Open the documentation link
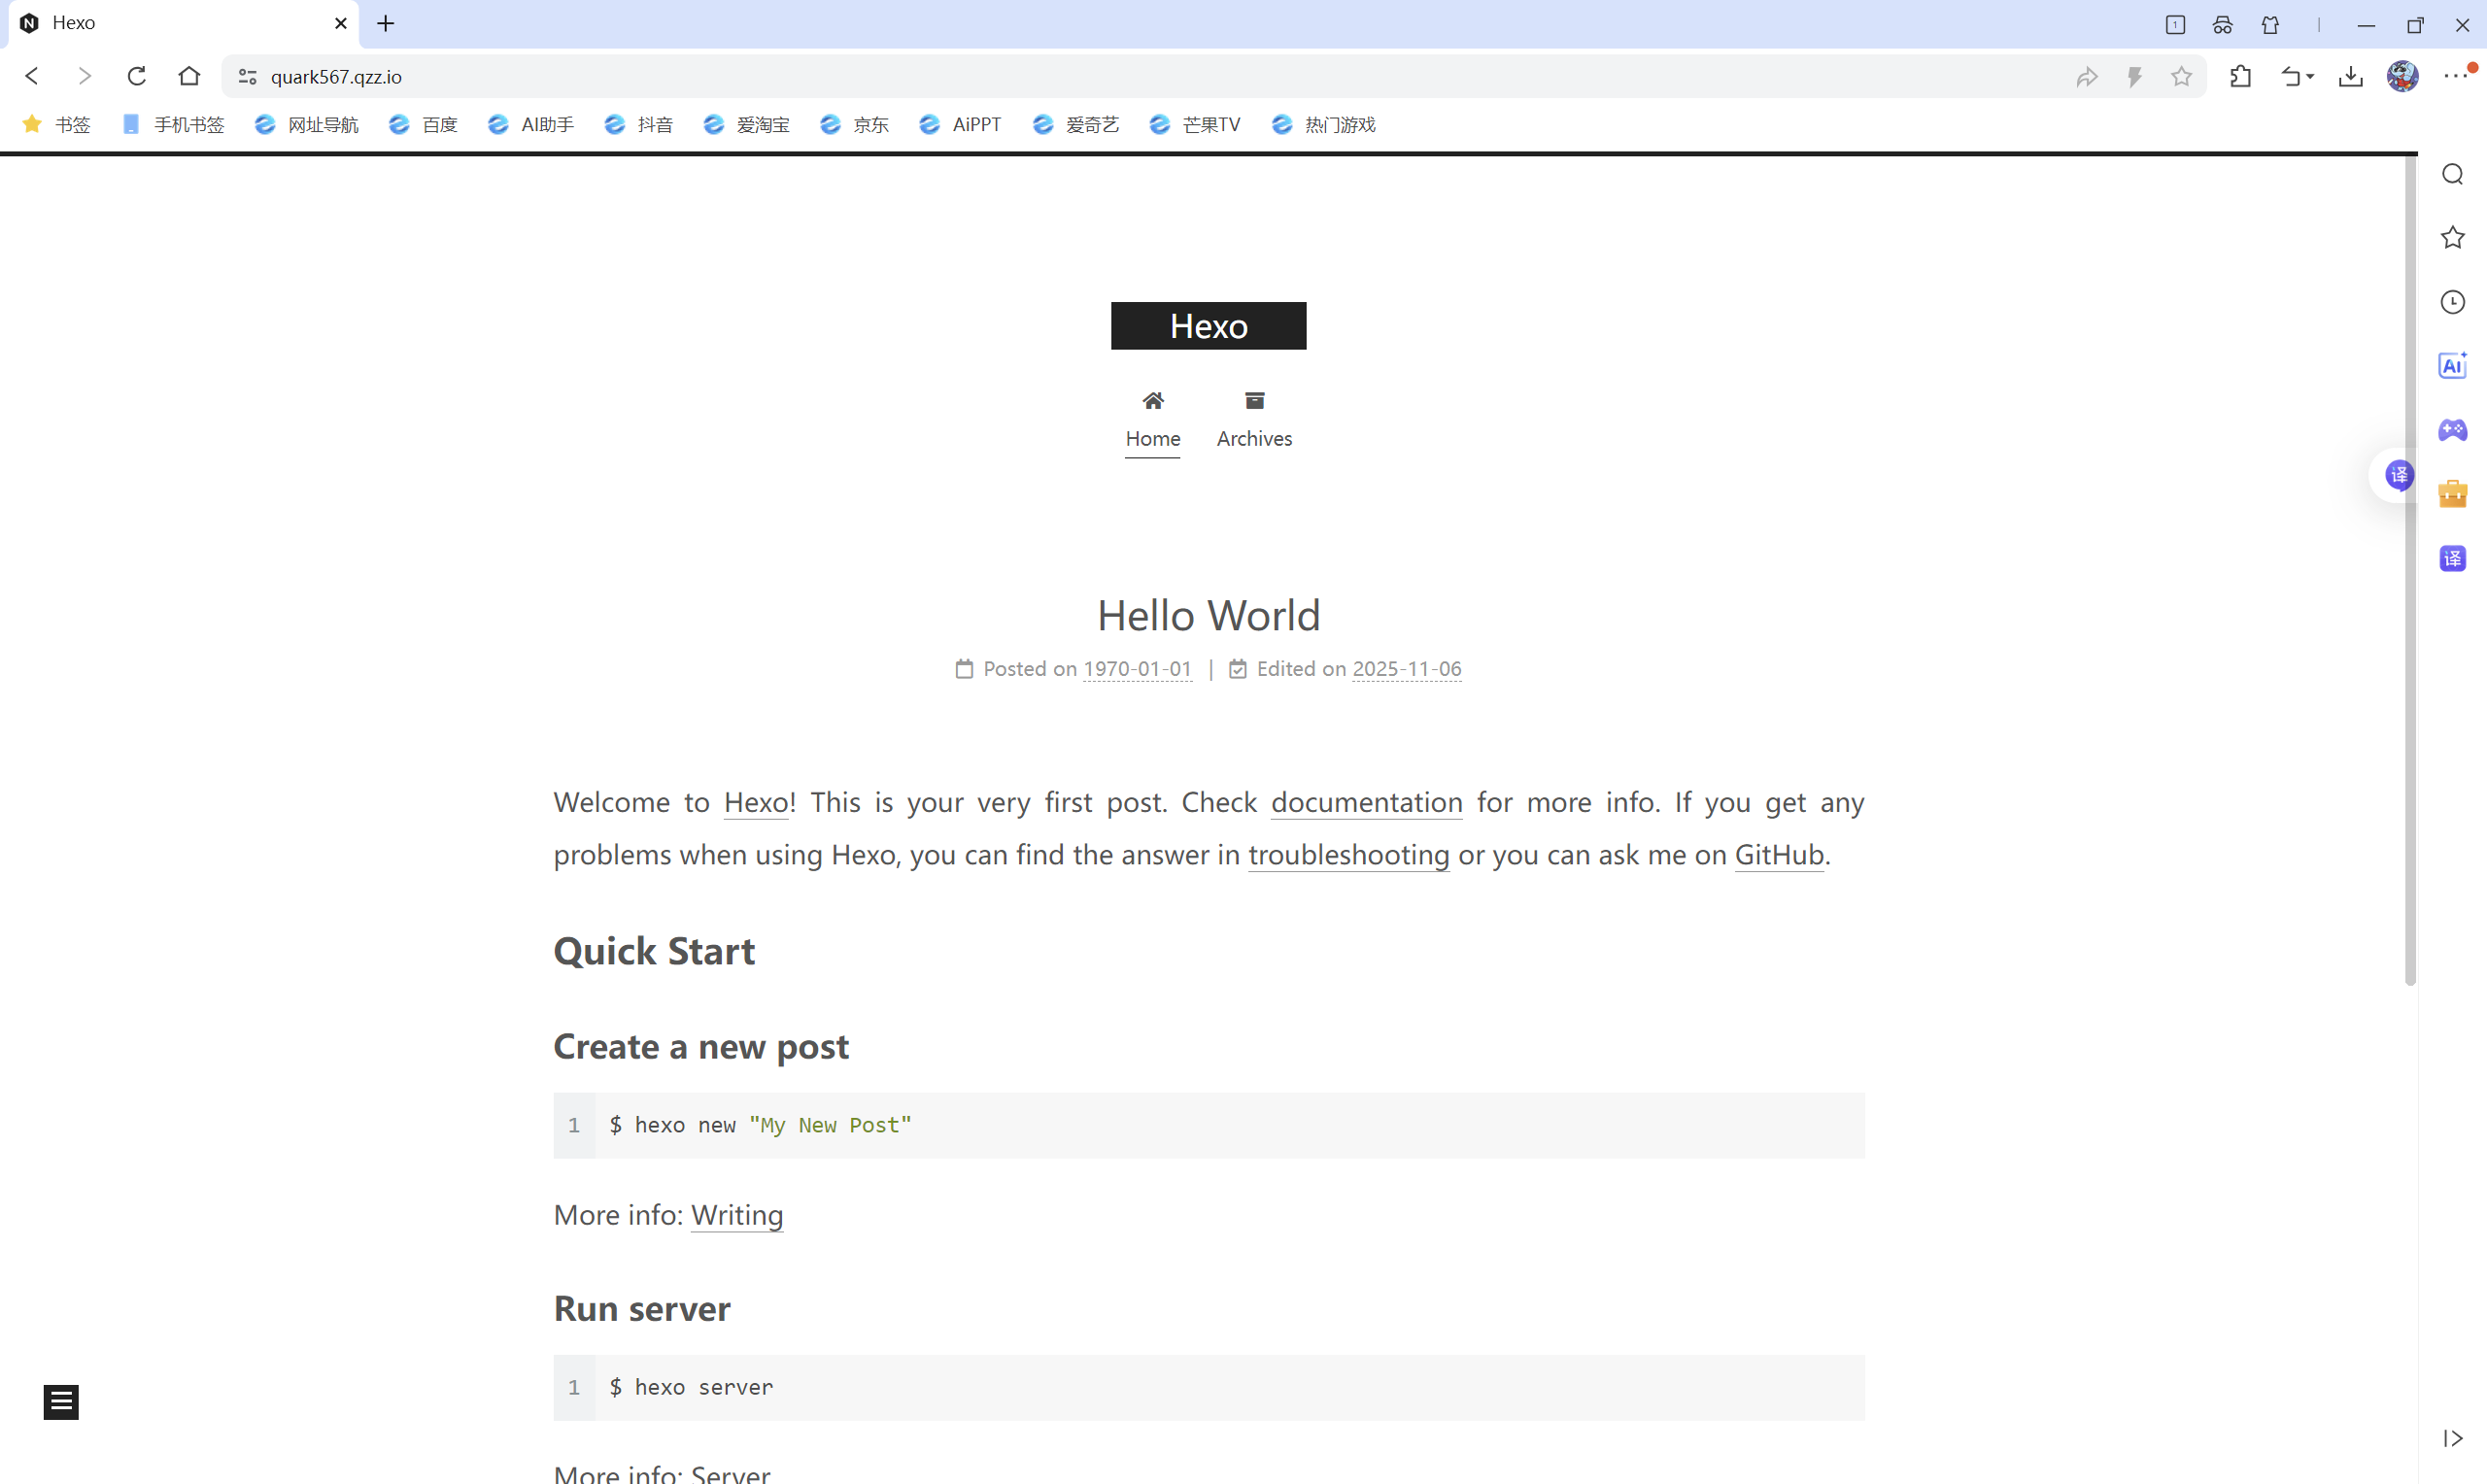The width and height of the screenshot is (2487, 1484). click(x=1366, y=803)
